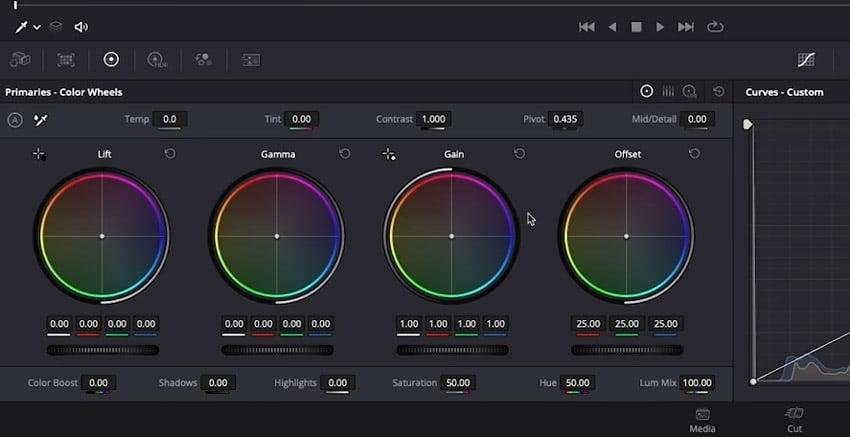Select the Lift red value field

click(88, 324)
